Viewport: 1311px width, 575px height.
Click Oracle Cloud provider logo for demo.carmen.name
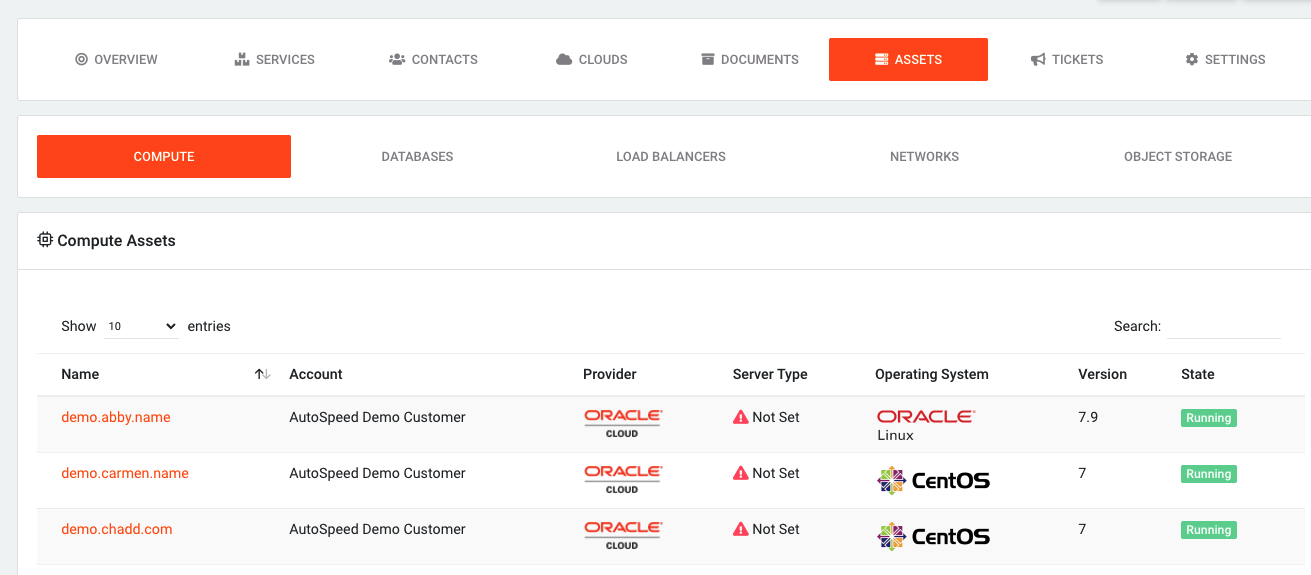pyautogui.click(x=623, y=479)
